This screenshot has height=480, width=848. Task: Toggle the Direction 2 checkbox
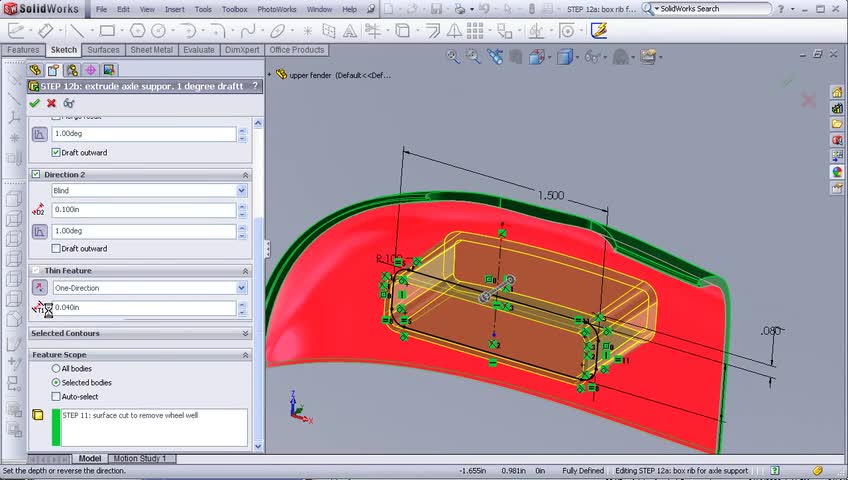coord(36,174)
